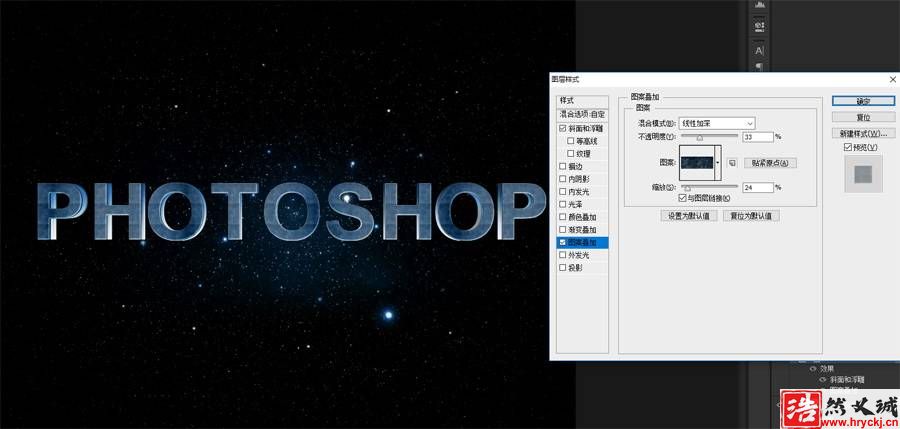Enable the 内阴影 checkbox
Screen dimensions: 900x429
point(562,179)
